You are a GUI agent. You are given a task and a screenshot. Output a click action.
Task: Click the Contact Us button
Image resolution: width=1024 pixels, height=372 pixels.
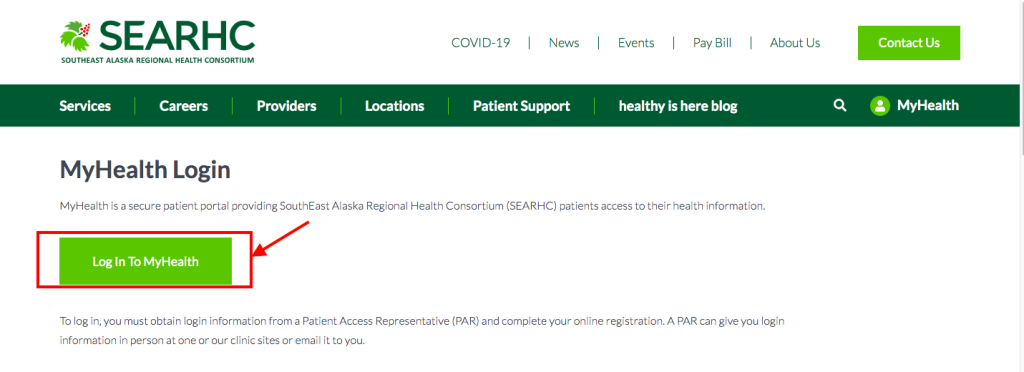[x=909, y=43]
